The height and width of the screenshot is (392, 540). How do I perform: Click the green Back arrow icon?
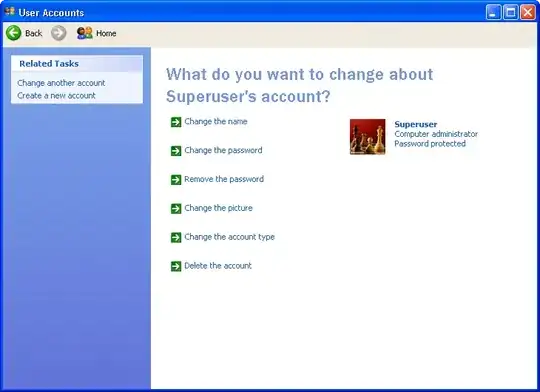pos(14,33)
